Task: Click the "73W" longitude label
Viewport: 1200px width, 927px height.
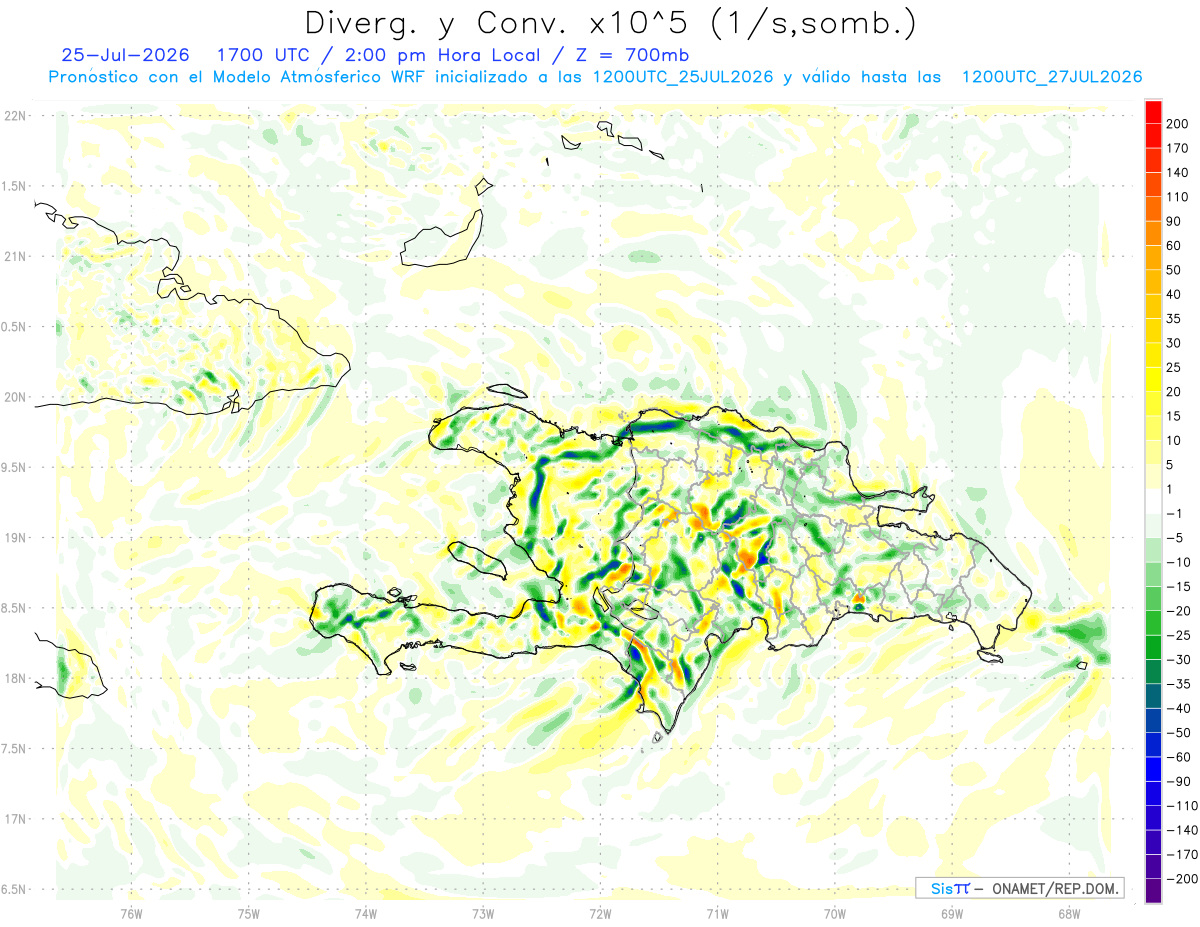Action: click(483, 913)
